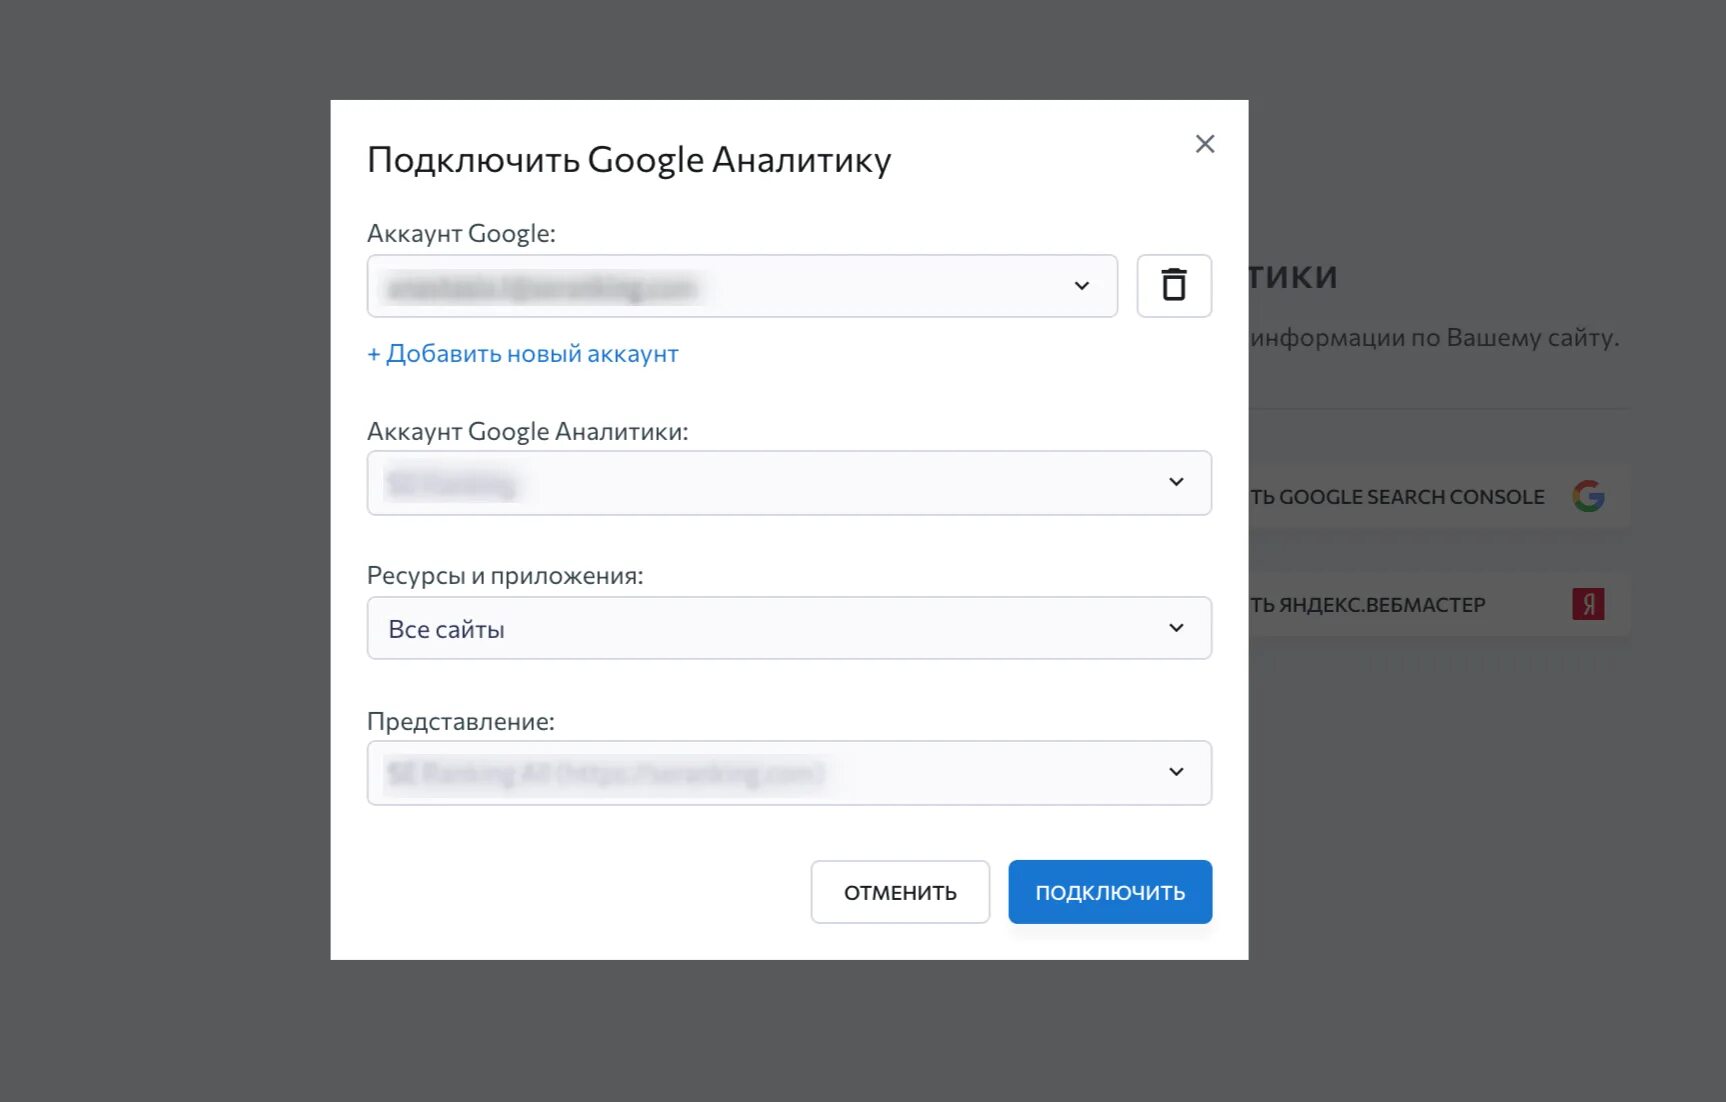Open the Аккаунт Google Аналитики dropdown
This screenshot has height=1102, width=1726.
[1177, 482]
